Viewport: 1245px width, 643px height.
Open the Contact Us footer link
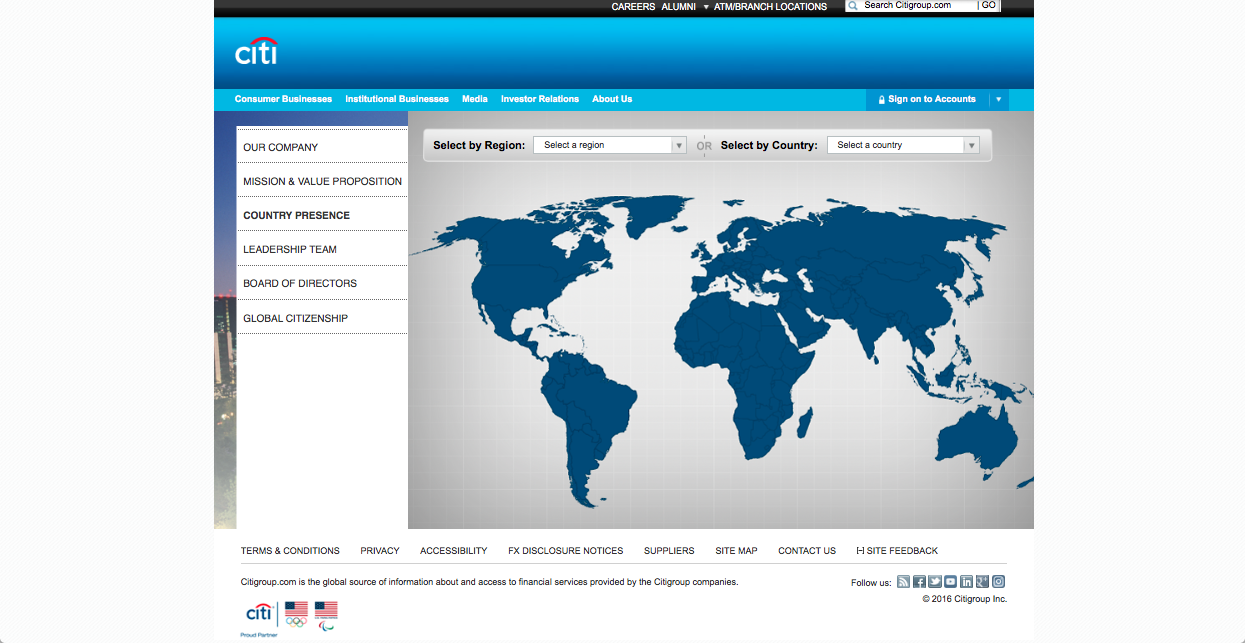tap(807, 551)
